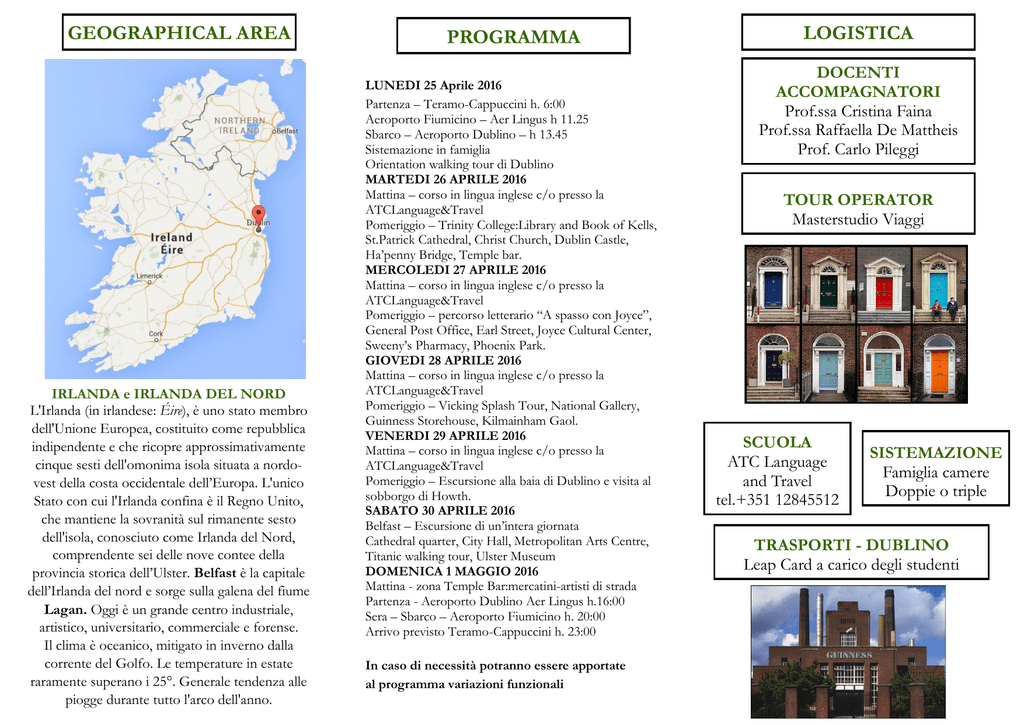1024x725 pixels.
Task: Click the LOGISTICA heading box
Action: coord(858,32)
